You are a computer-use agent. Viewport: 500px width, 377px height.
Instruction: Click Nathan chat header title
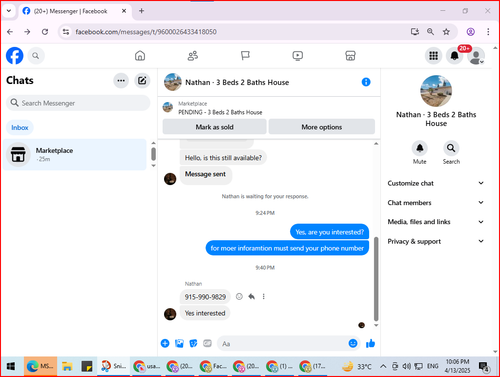click(237, 82)
